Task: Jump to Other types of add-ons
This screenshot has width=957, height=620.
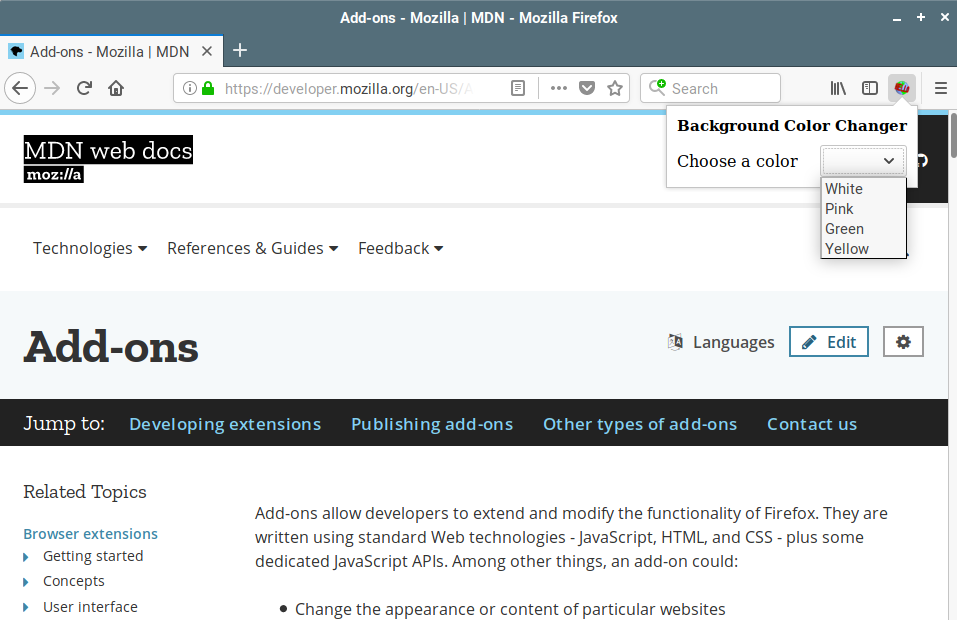Action: [x=640, y=424]
